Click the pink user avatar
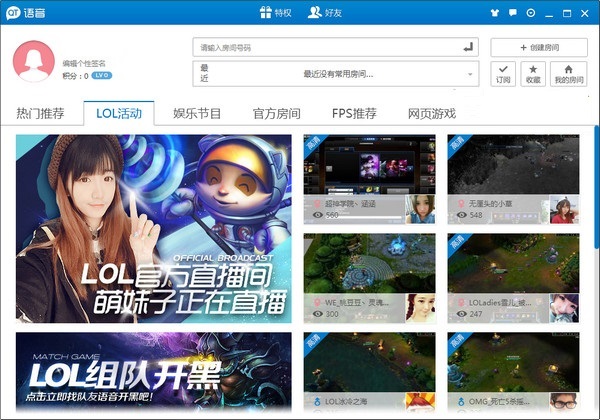Screen dimensions: 600x420 tap(34, 61)
